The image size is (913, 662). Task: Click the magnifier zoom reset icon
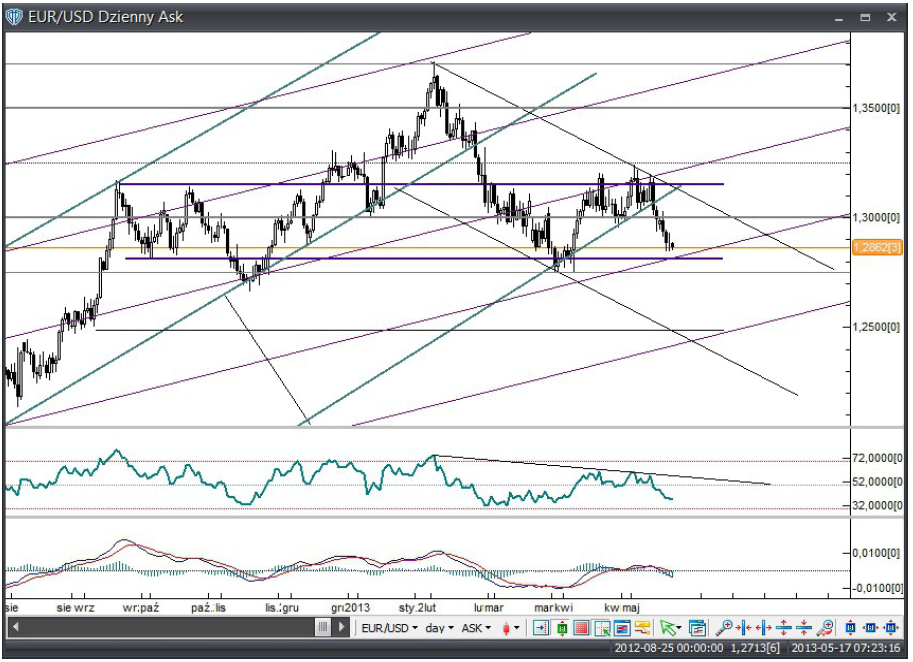pos(825,628)
